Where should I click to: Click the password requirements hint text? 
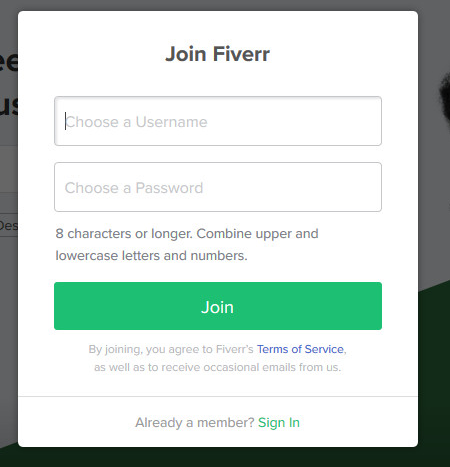[x=187, y=245]
